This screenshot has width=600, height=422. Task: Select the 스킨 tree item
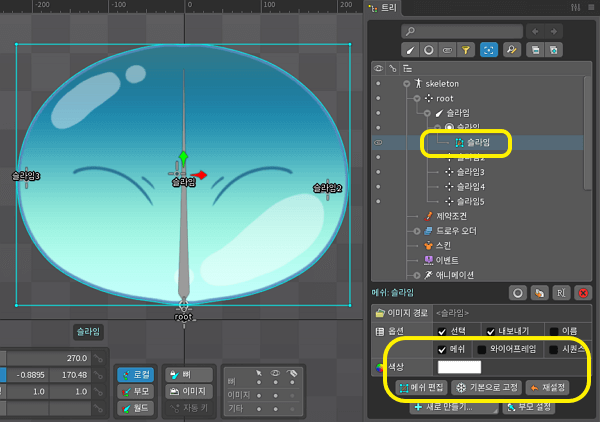point(443,246)
